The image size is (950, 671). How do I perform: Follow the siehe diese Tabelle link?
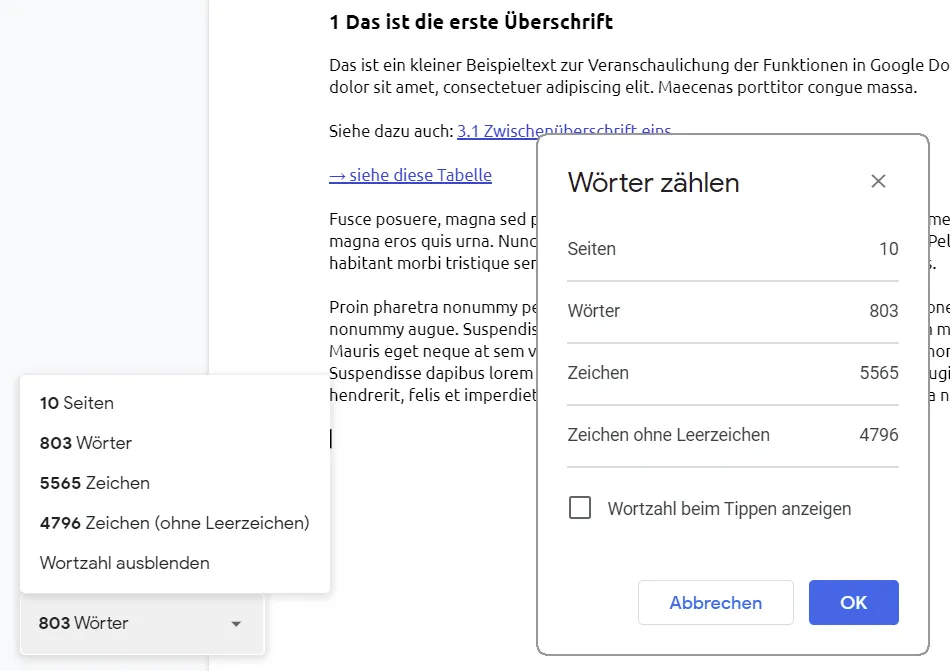(411, 176)
